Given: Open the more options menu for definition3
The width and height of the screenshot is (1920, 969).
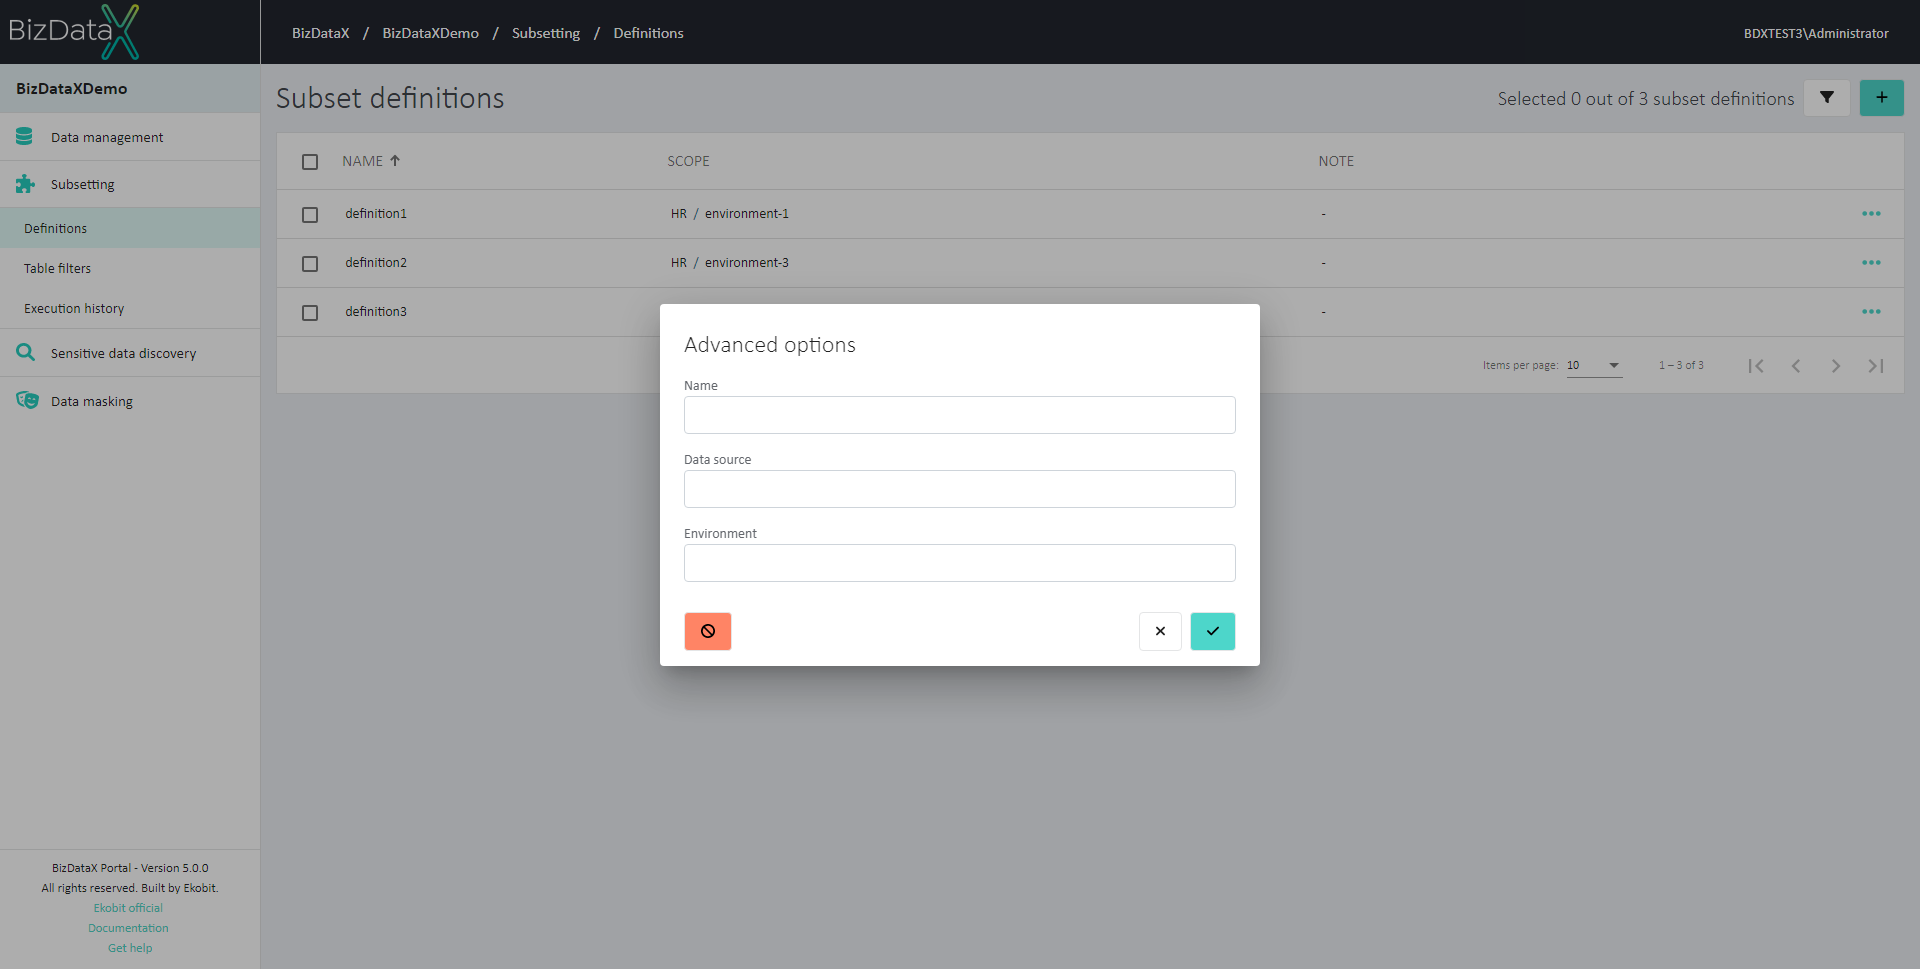Looking at the screenshot, I should pyautogui.click(x=1871, y=312).
